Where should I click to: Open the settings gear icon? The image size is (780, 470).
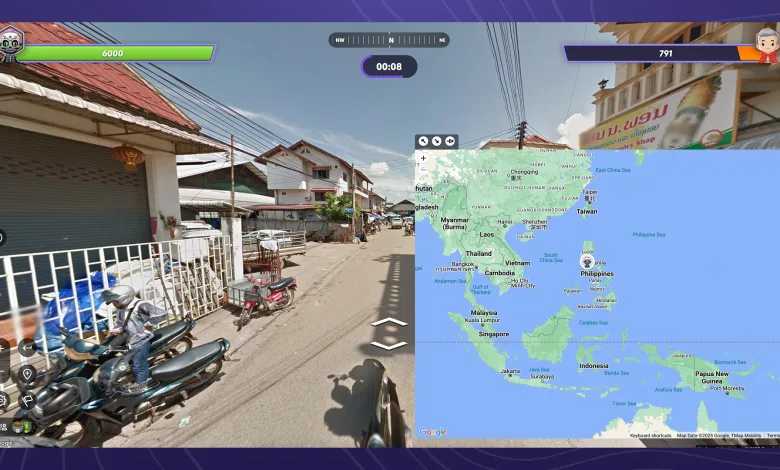3,399
